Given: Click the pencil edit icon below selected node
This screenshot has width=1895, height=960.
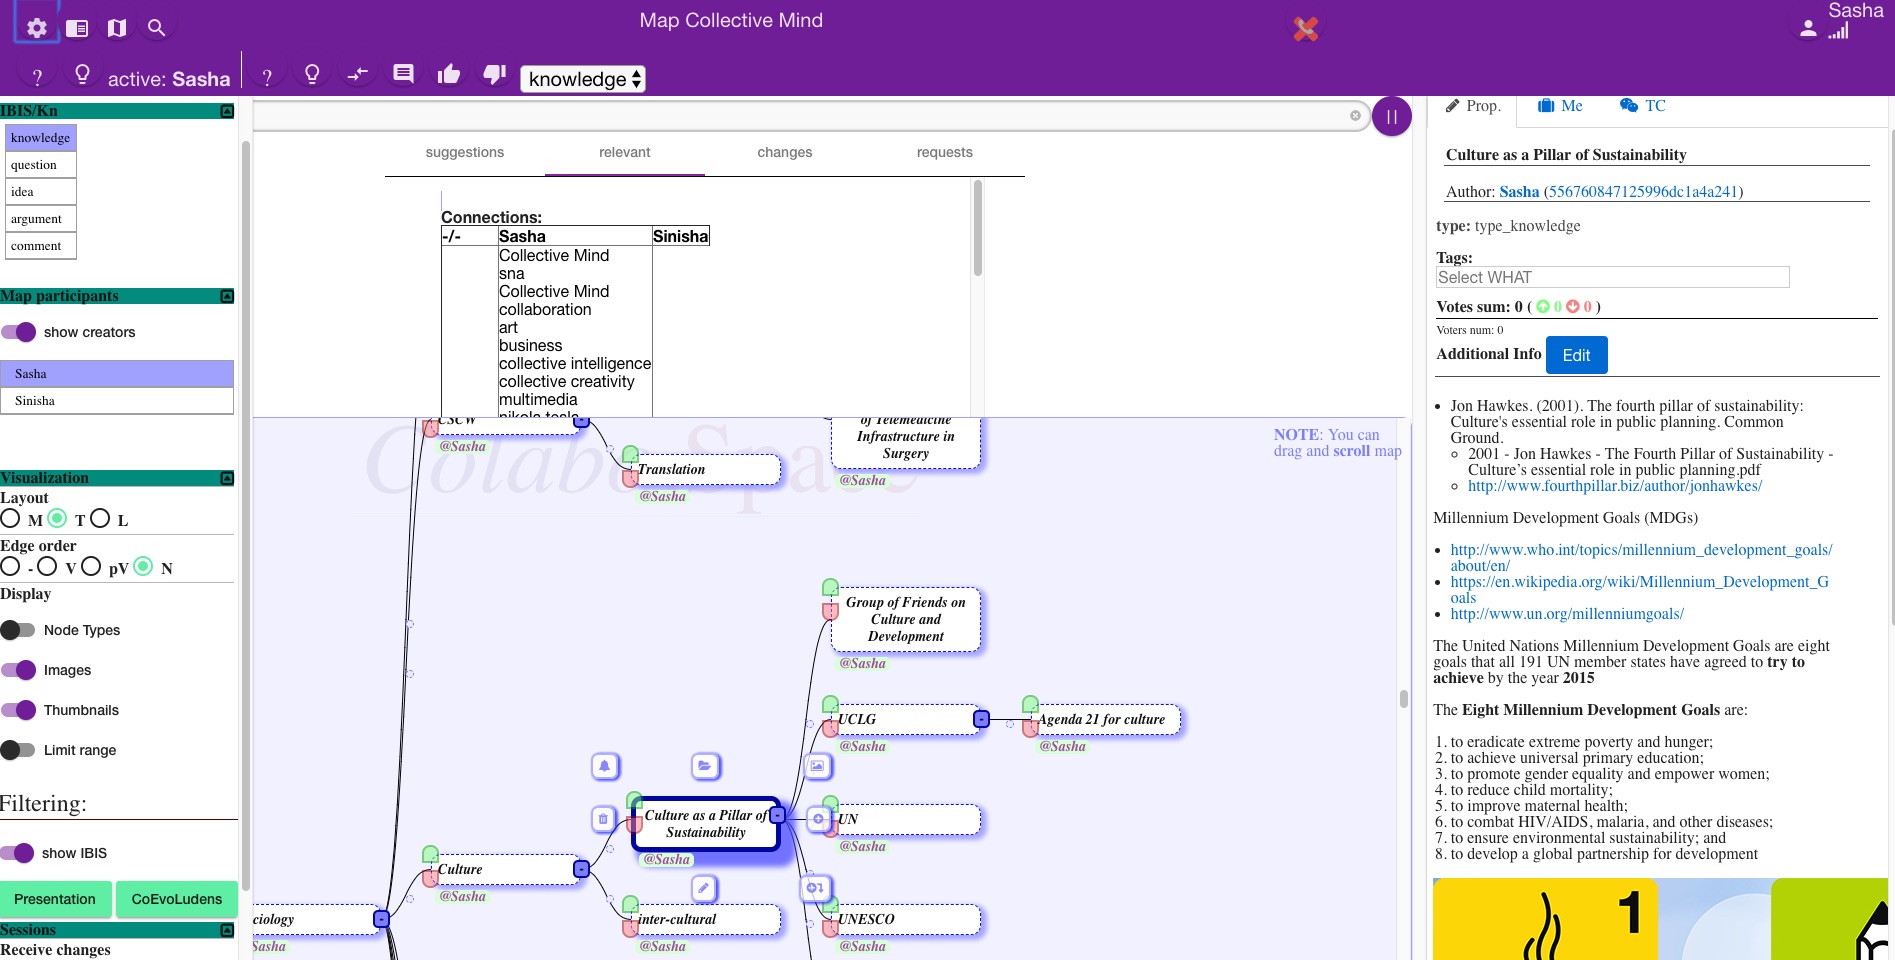Looking at the screenshot, I should tap(704, 888).
